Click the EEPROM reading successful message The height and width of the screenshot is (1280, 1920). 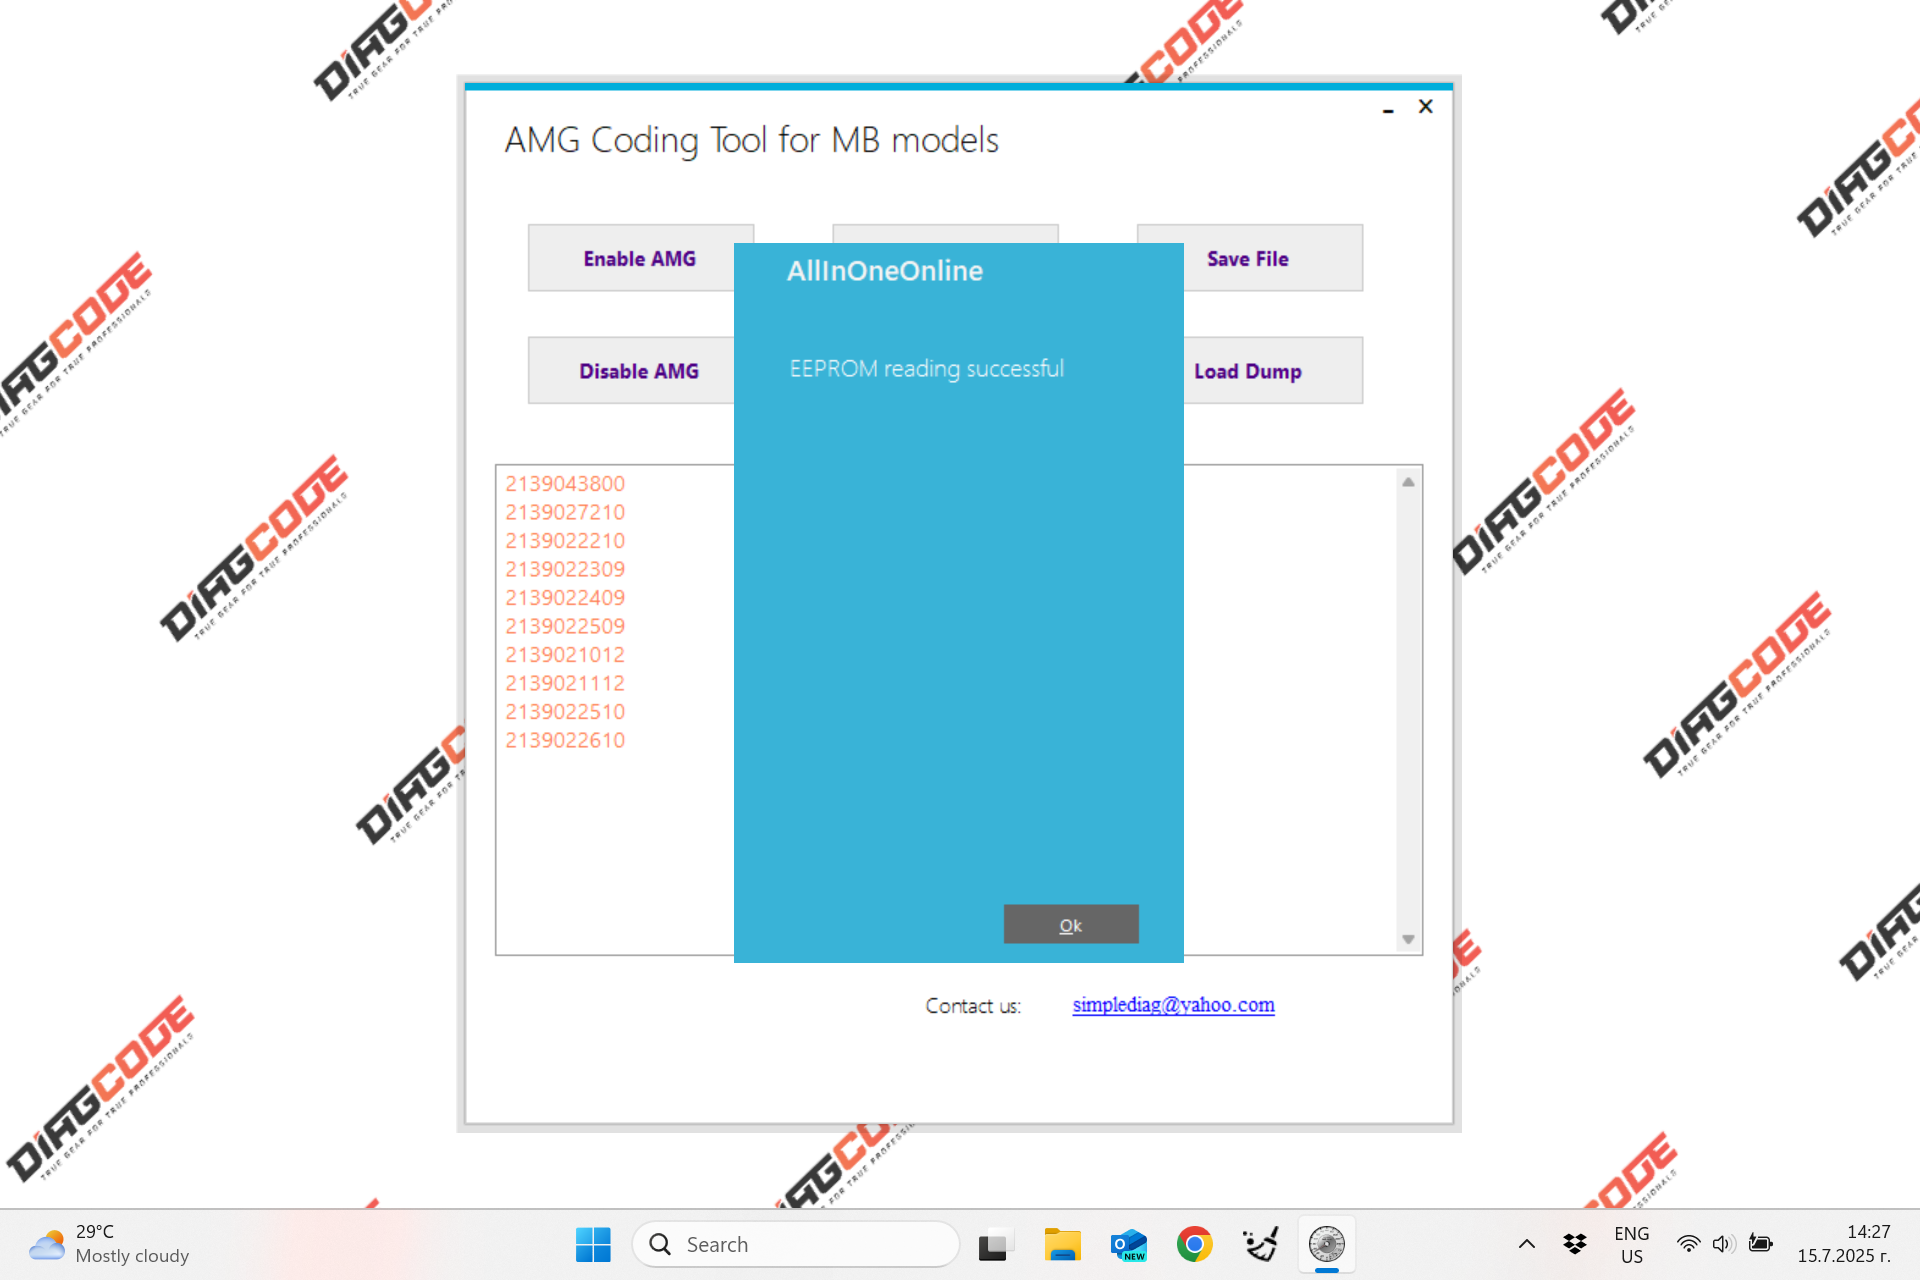pyautogui.click(x=926, y=369)
